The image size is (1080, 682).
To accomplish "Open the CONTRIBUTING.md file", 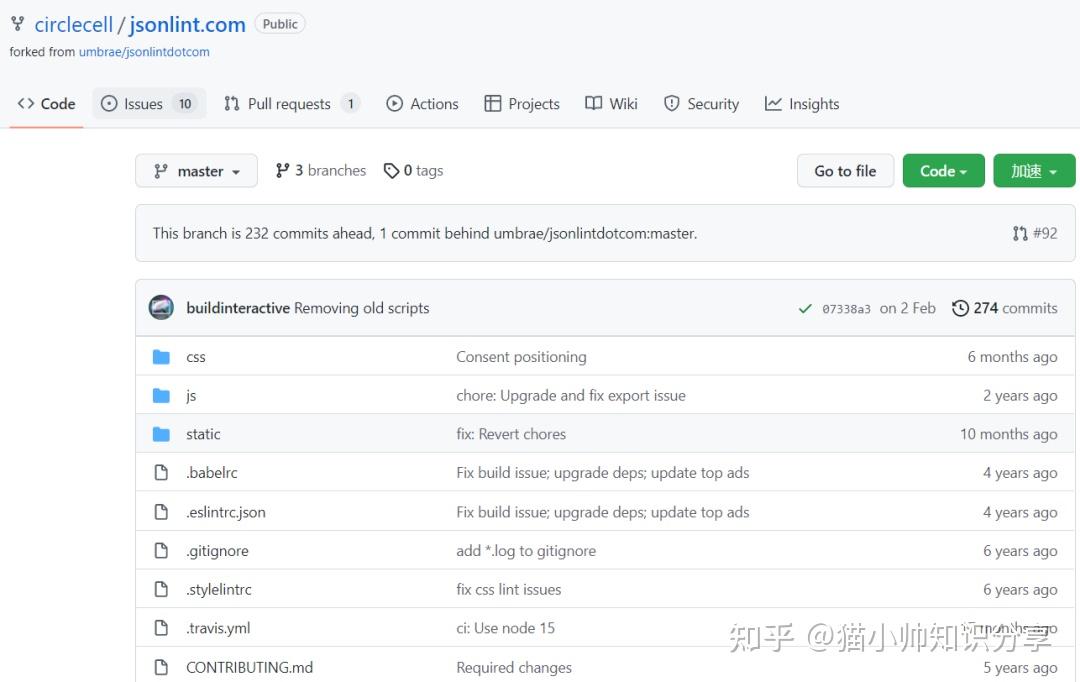I will point(249,667).
